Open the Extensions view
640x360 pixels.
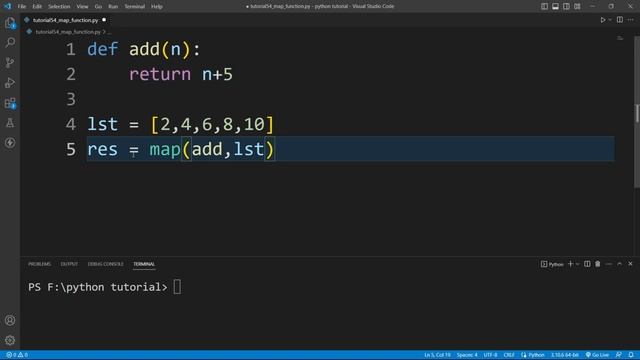coord(10,103)
